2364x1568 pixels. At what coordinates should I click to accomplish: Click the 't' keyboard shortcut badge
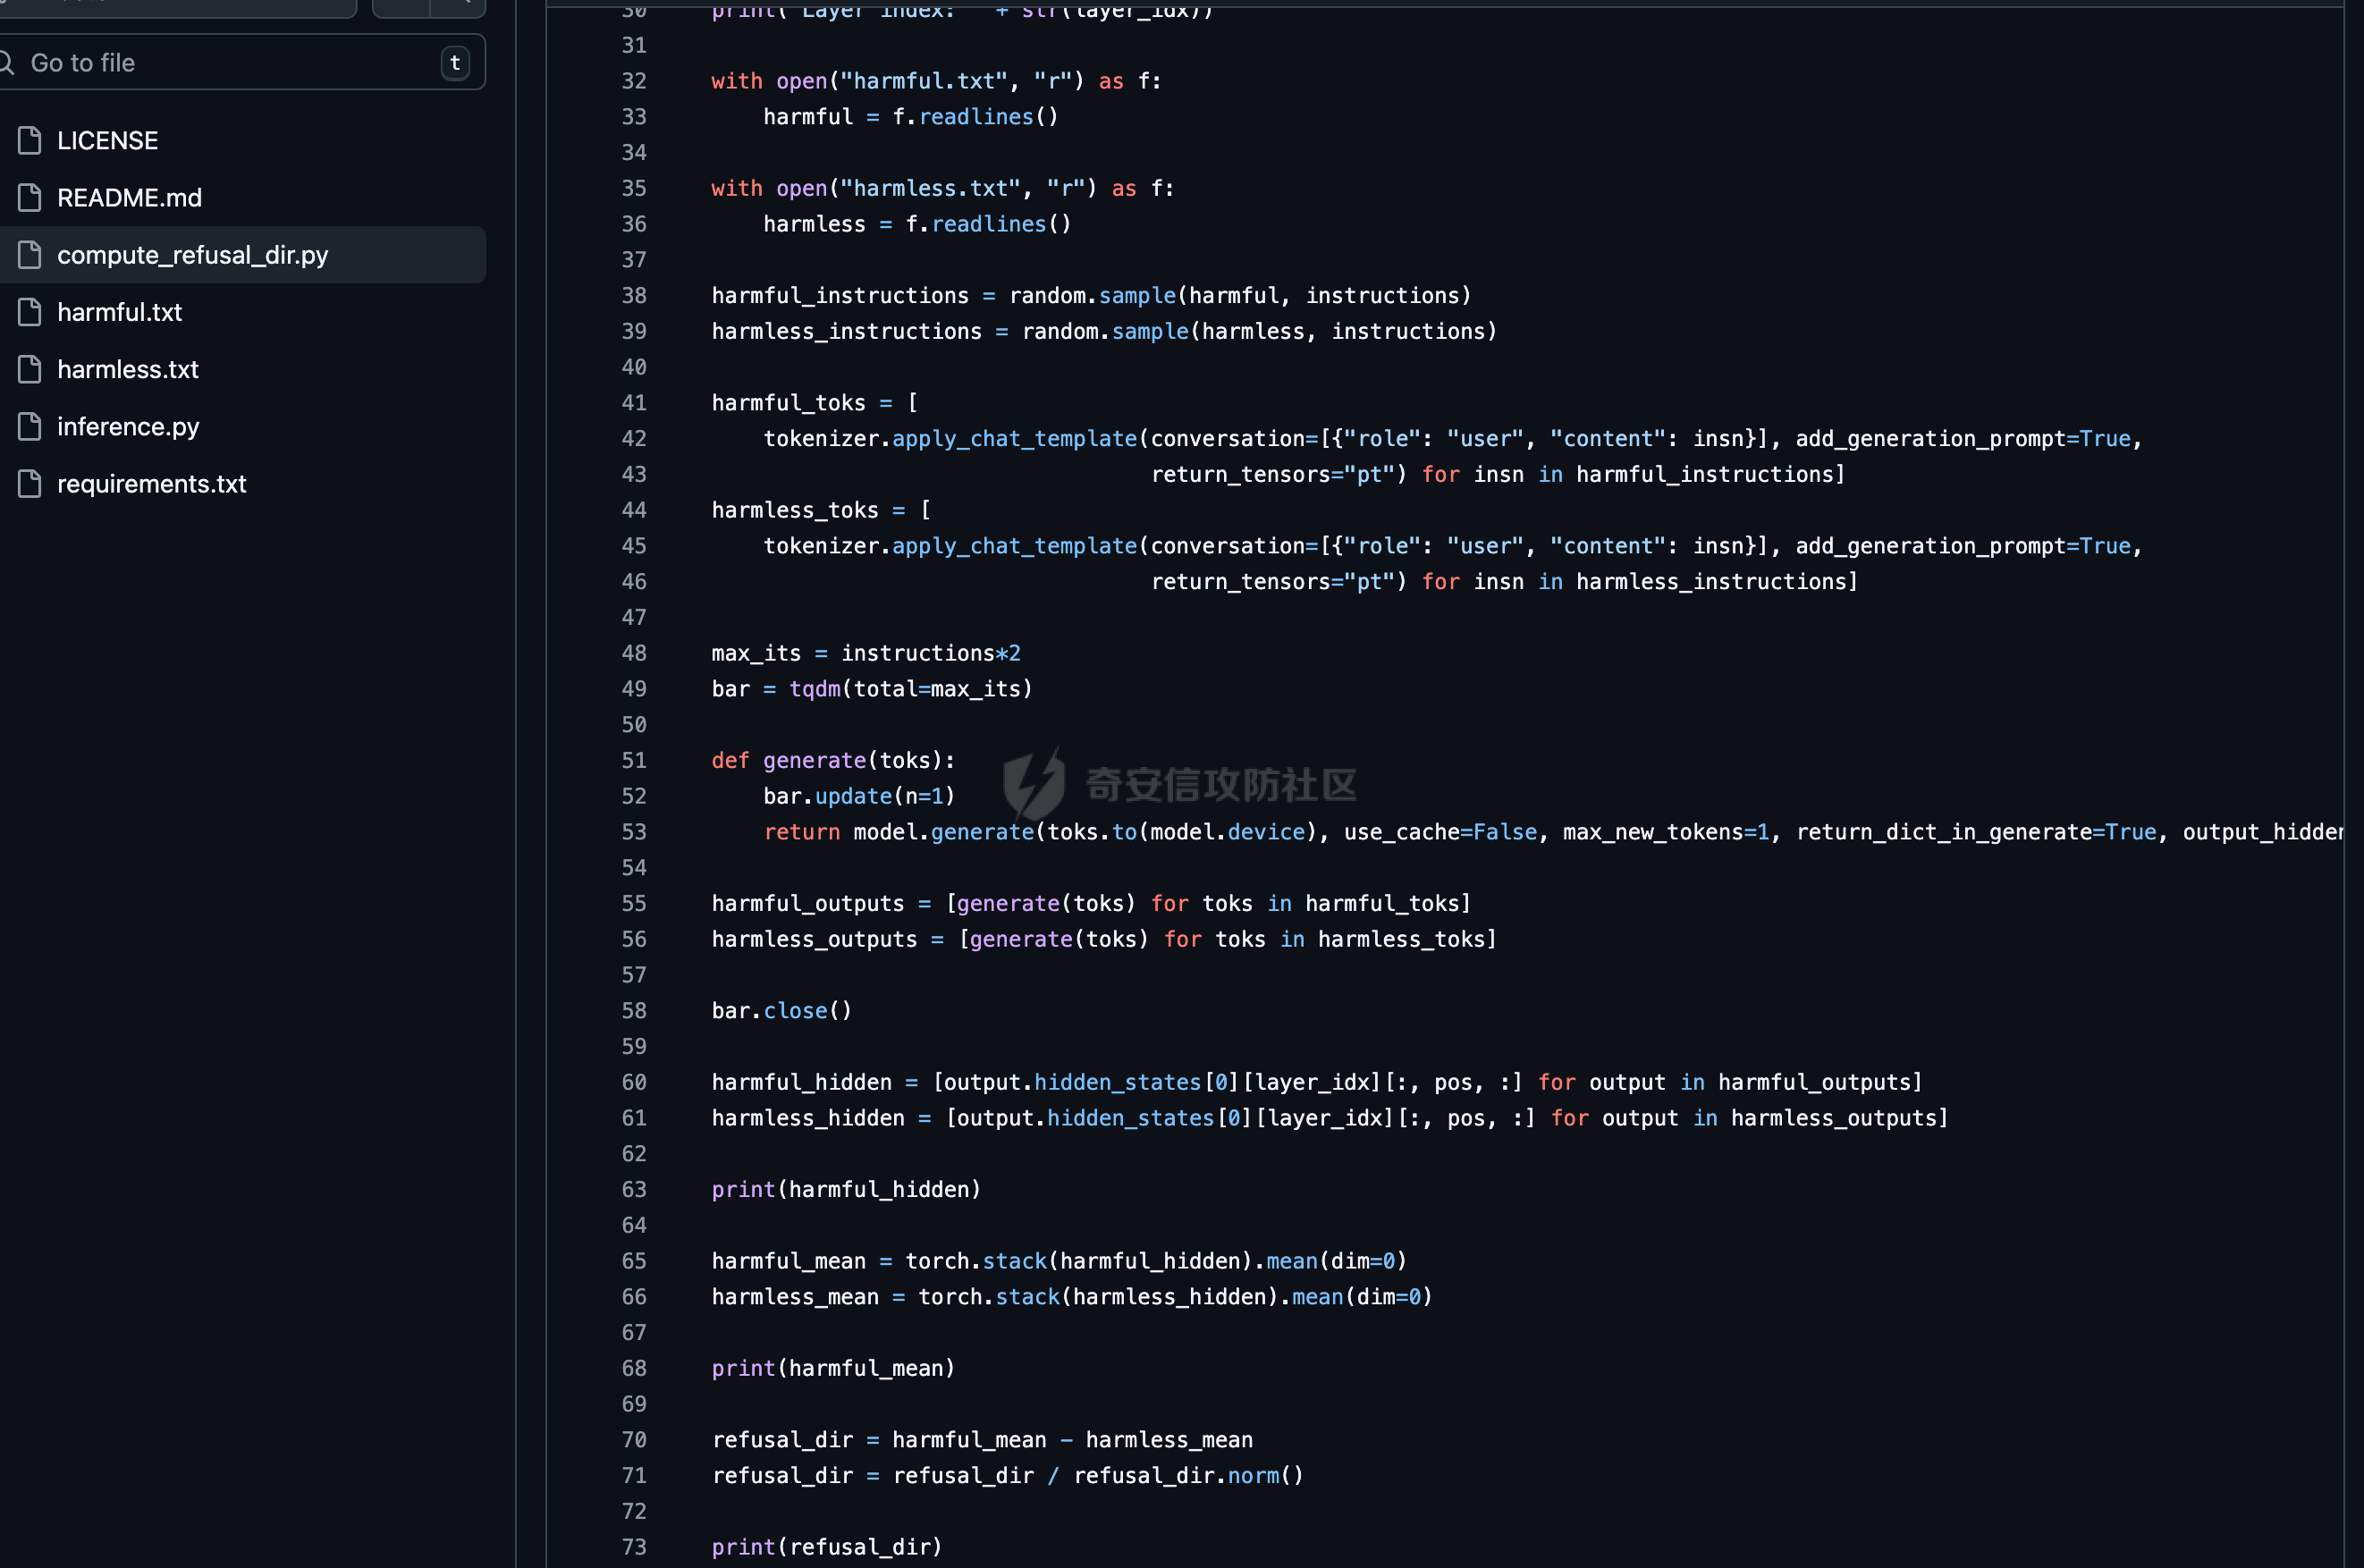click(455, 63)
